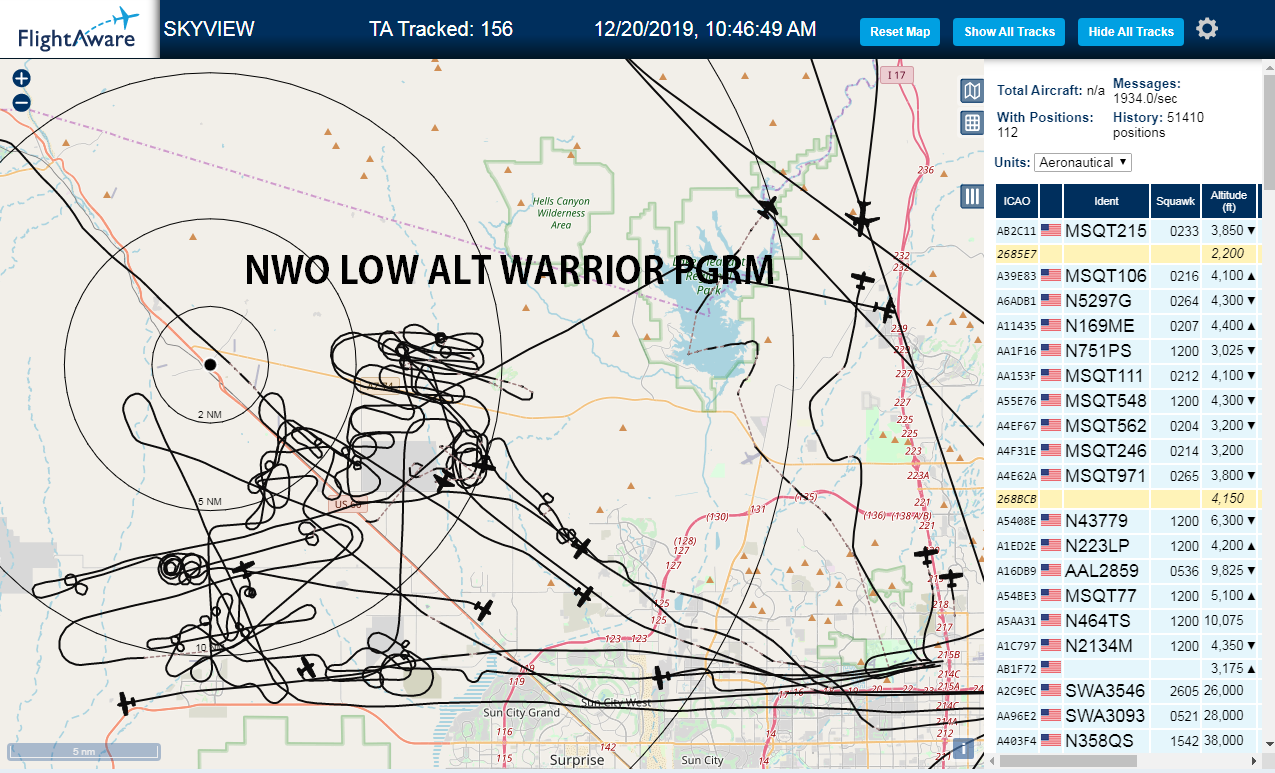Click the 268BCB ICAO row
Screen dimensions: 1275x773
[1127, 497]
